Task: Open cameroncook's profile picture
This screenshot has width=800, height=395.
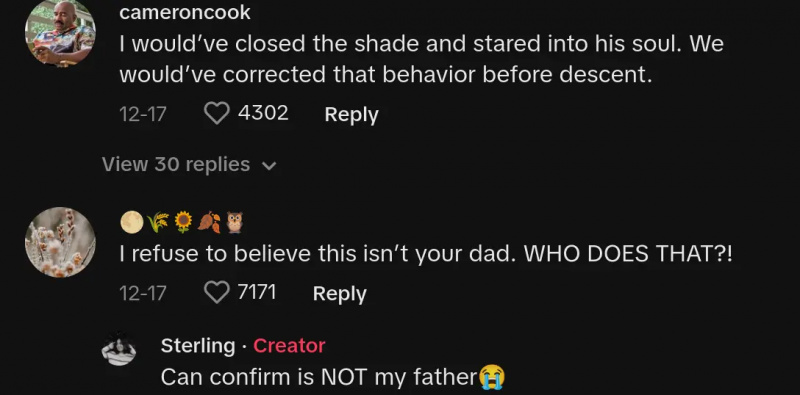Action: (x=60, y=32)
